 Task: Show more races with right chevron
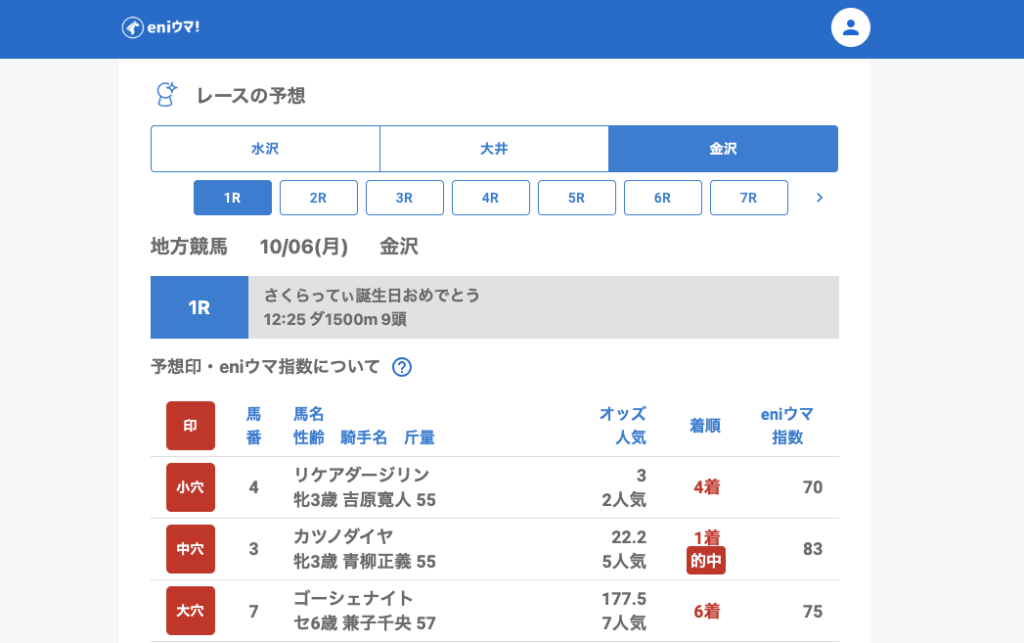819,198
